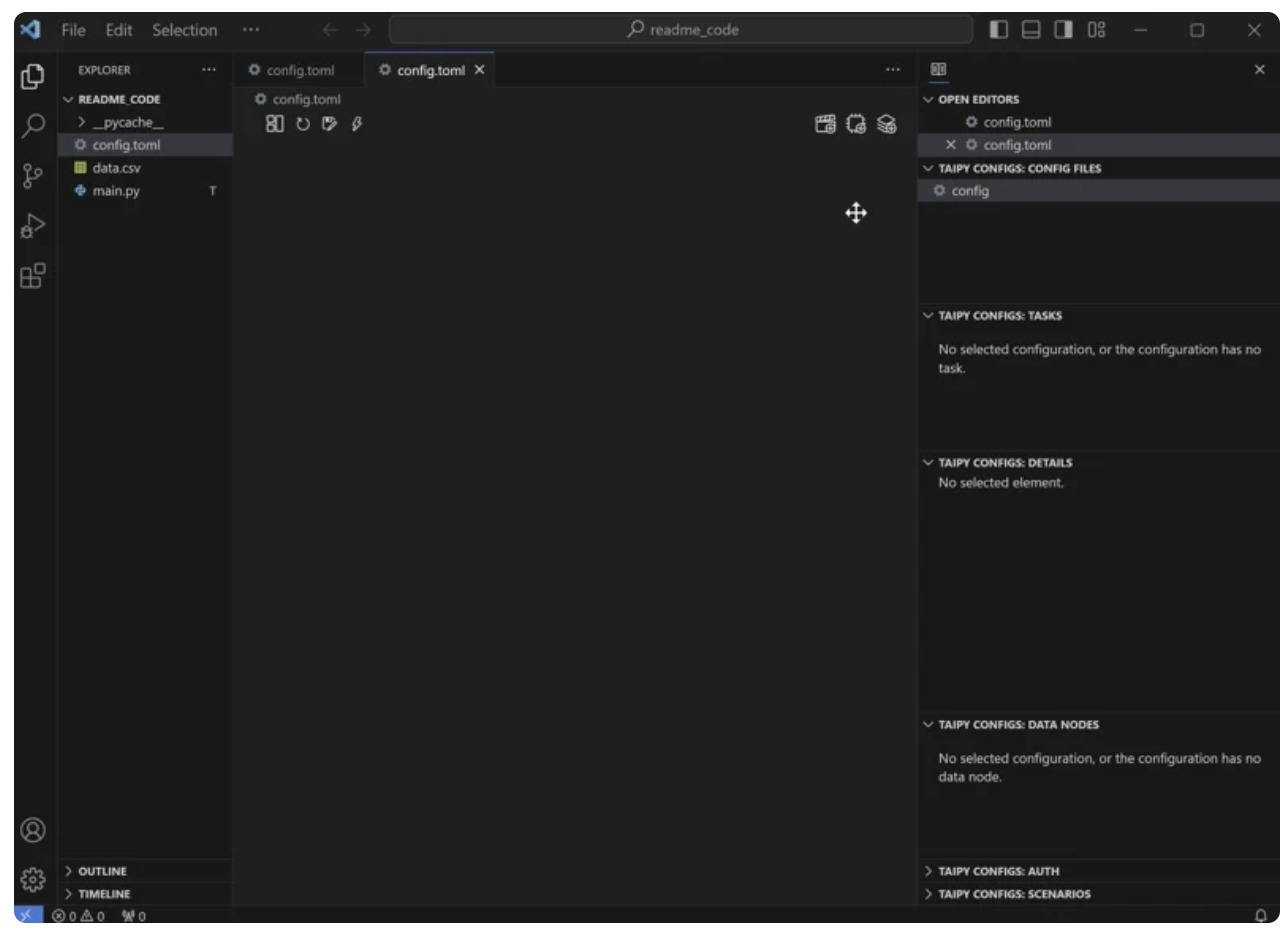1287x932 pixels.
Task: Open editor more actions ellipsis
Action: pyautogui.click(x=892, y=70)
